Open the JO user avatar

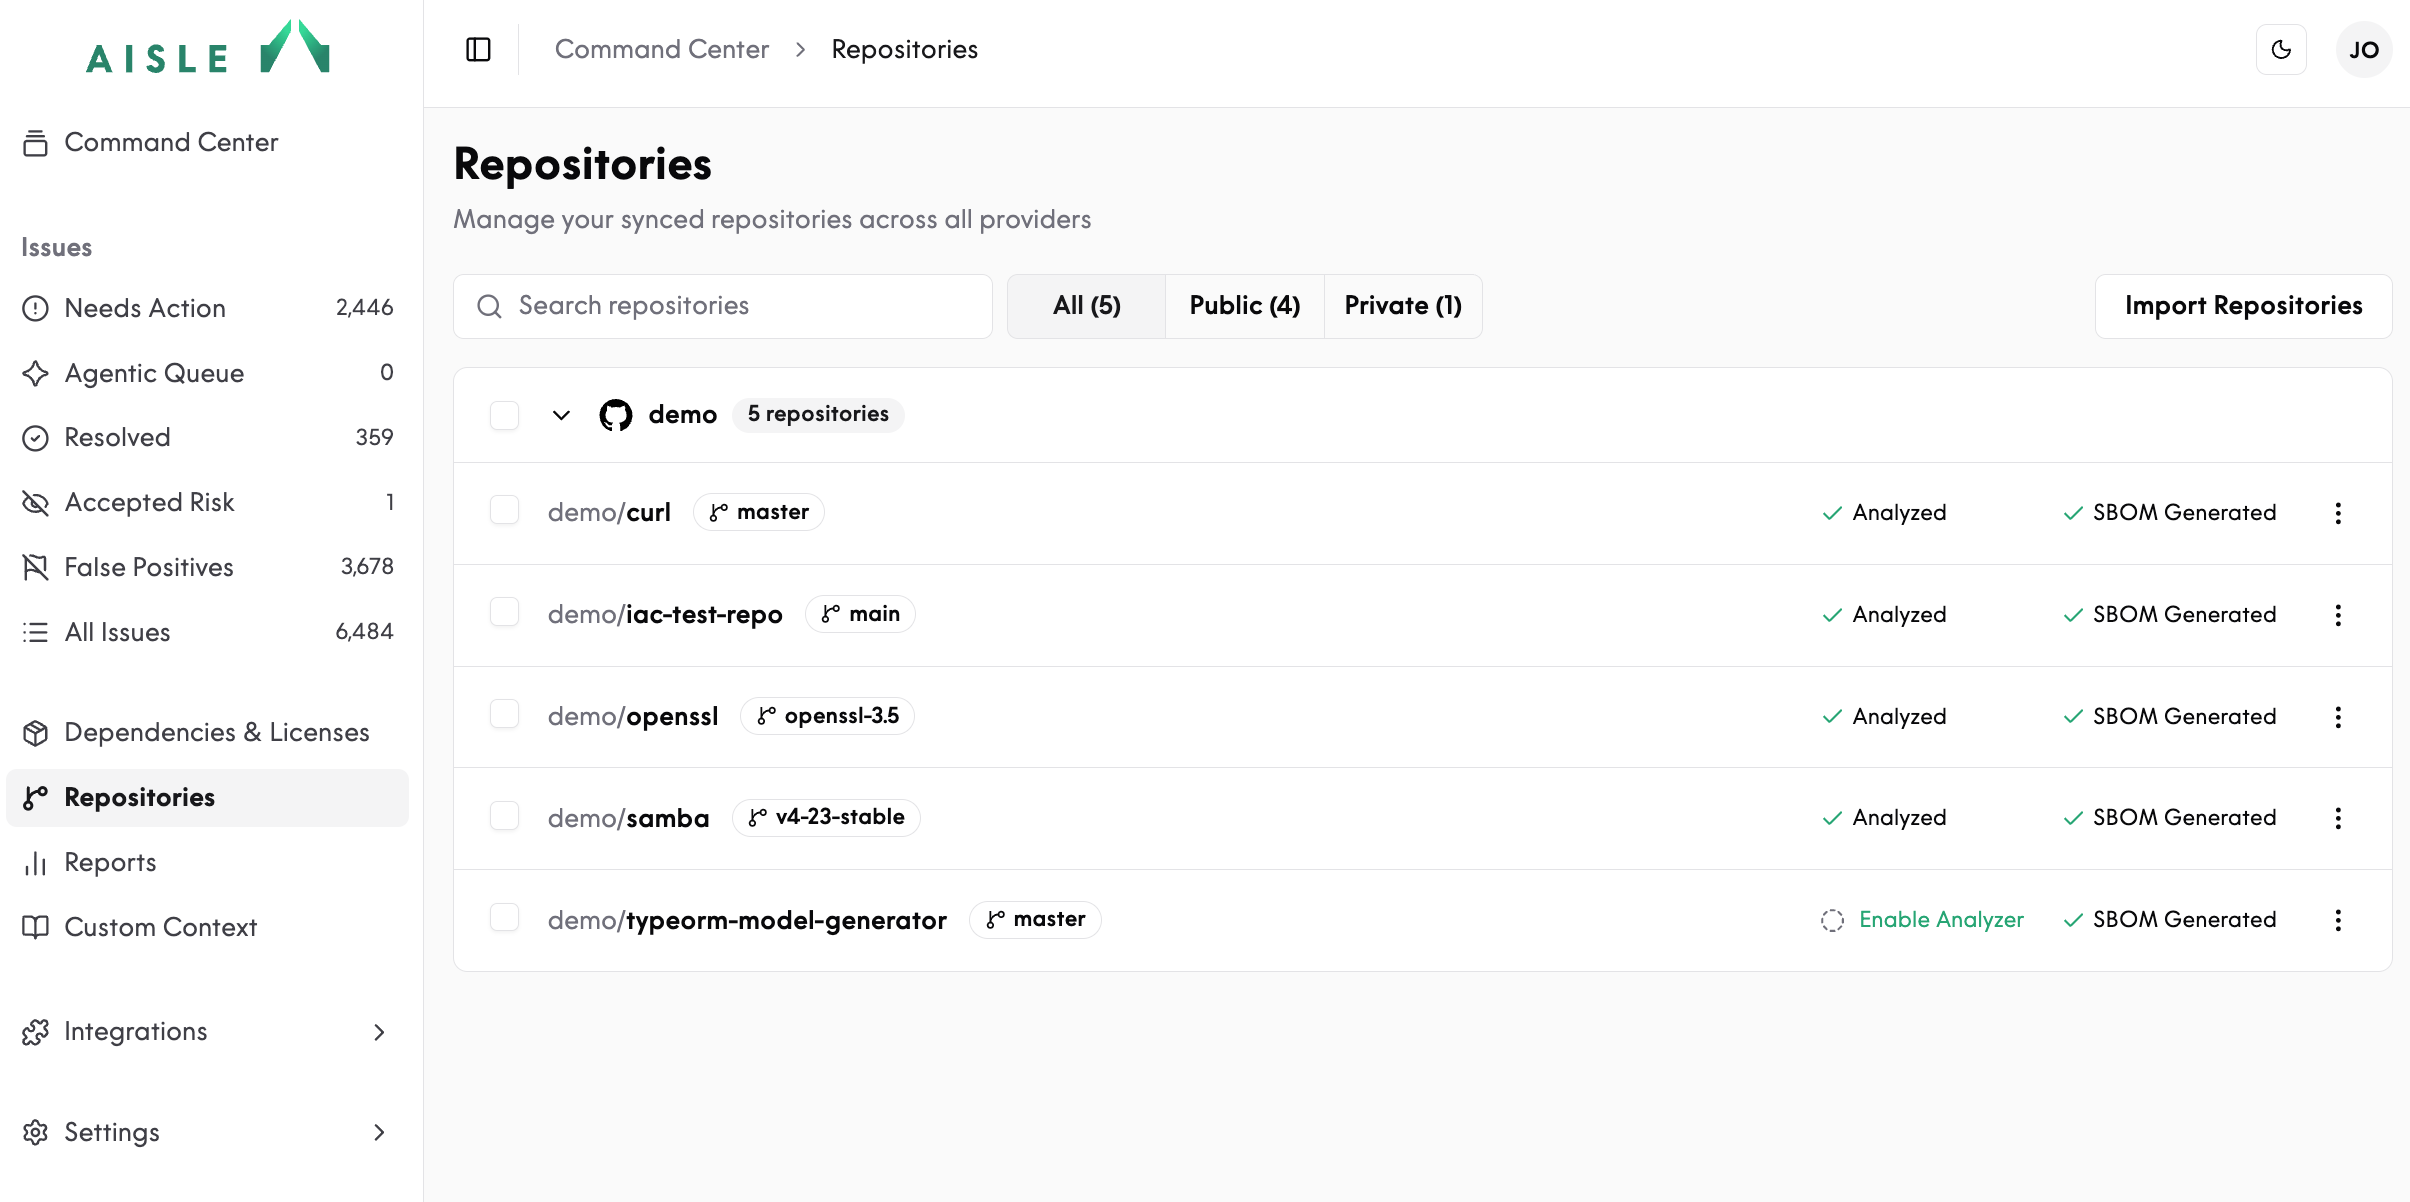click(2364, 49)
